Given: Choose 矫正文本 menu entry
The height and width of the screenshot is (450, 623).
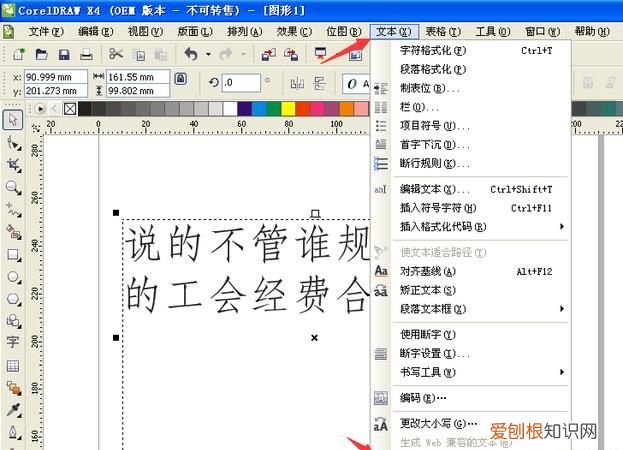Looking at the screenshot, I should click(x=471, y=290).
